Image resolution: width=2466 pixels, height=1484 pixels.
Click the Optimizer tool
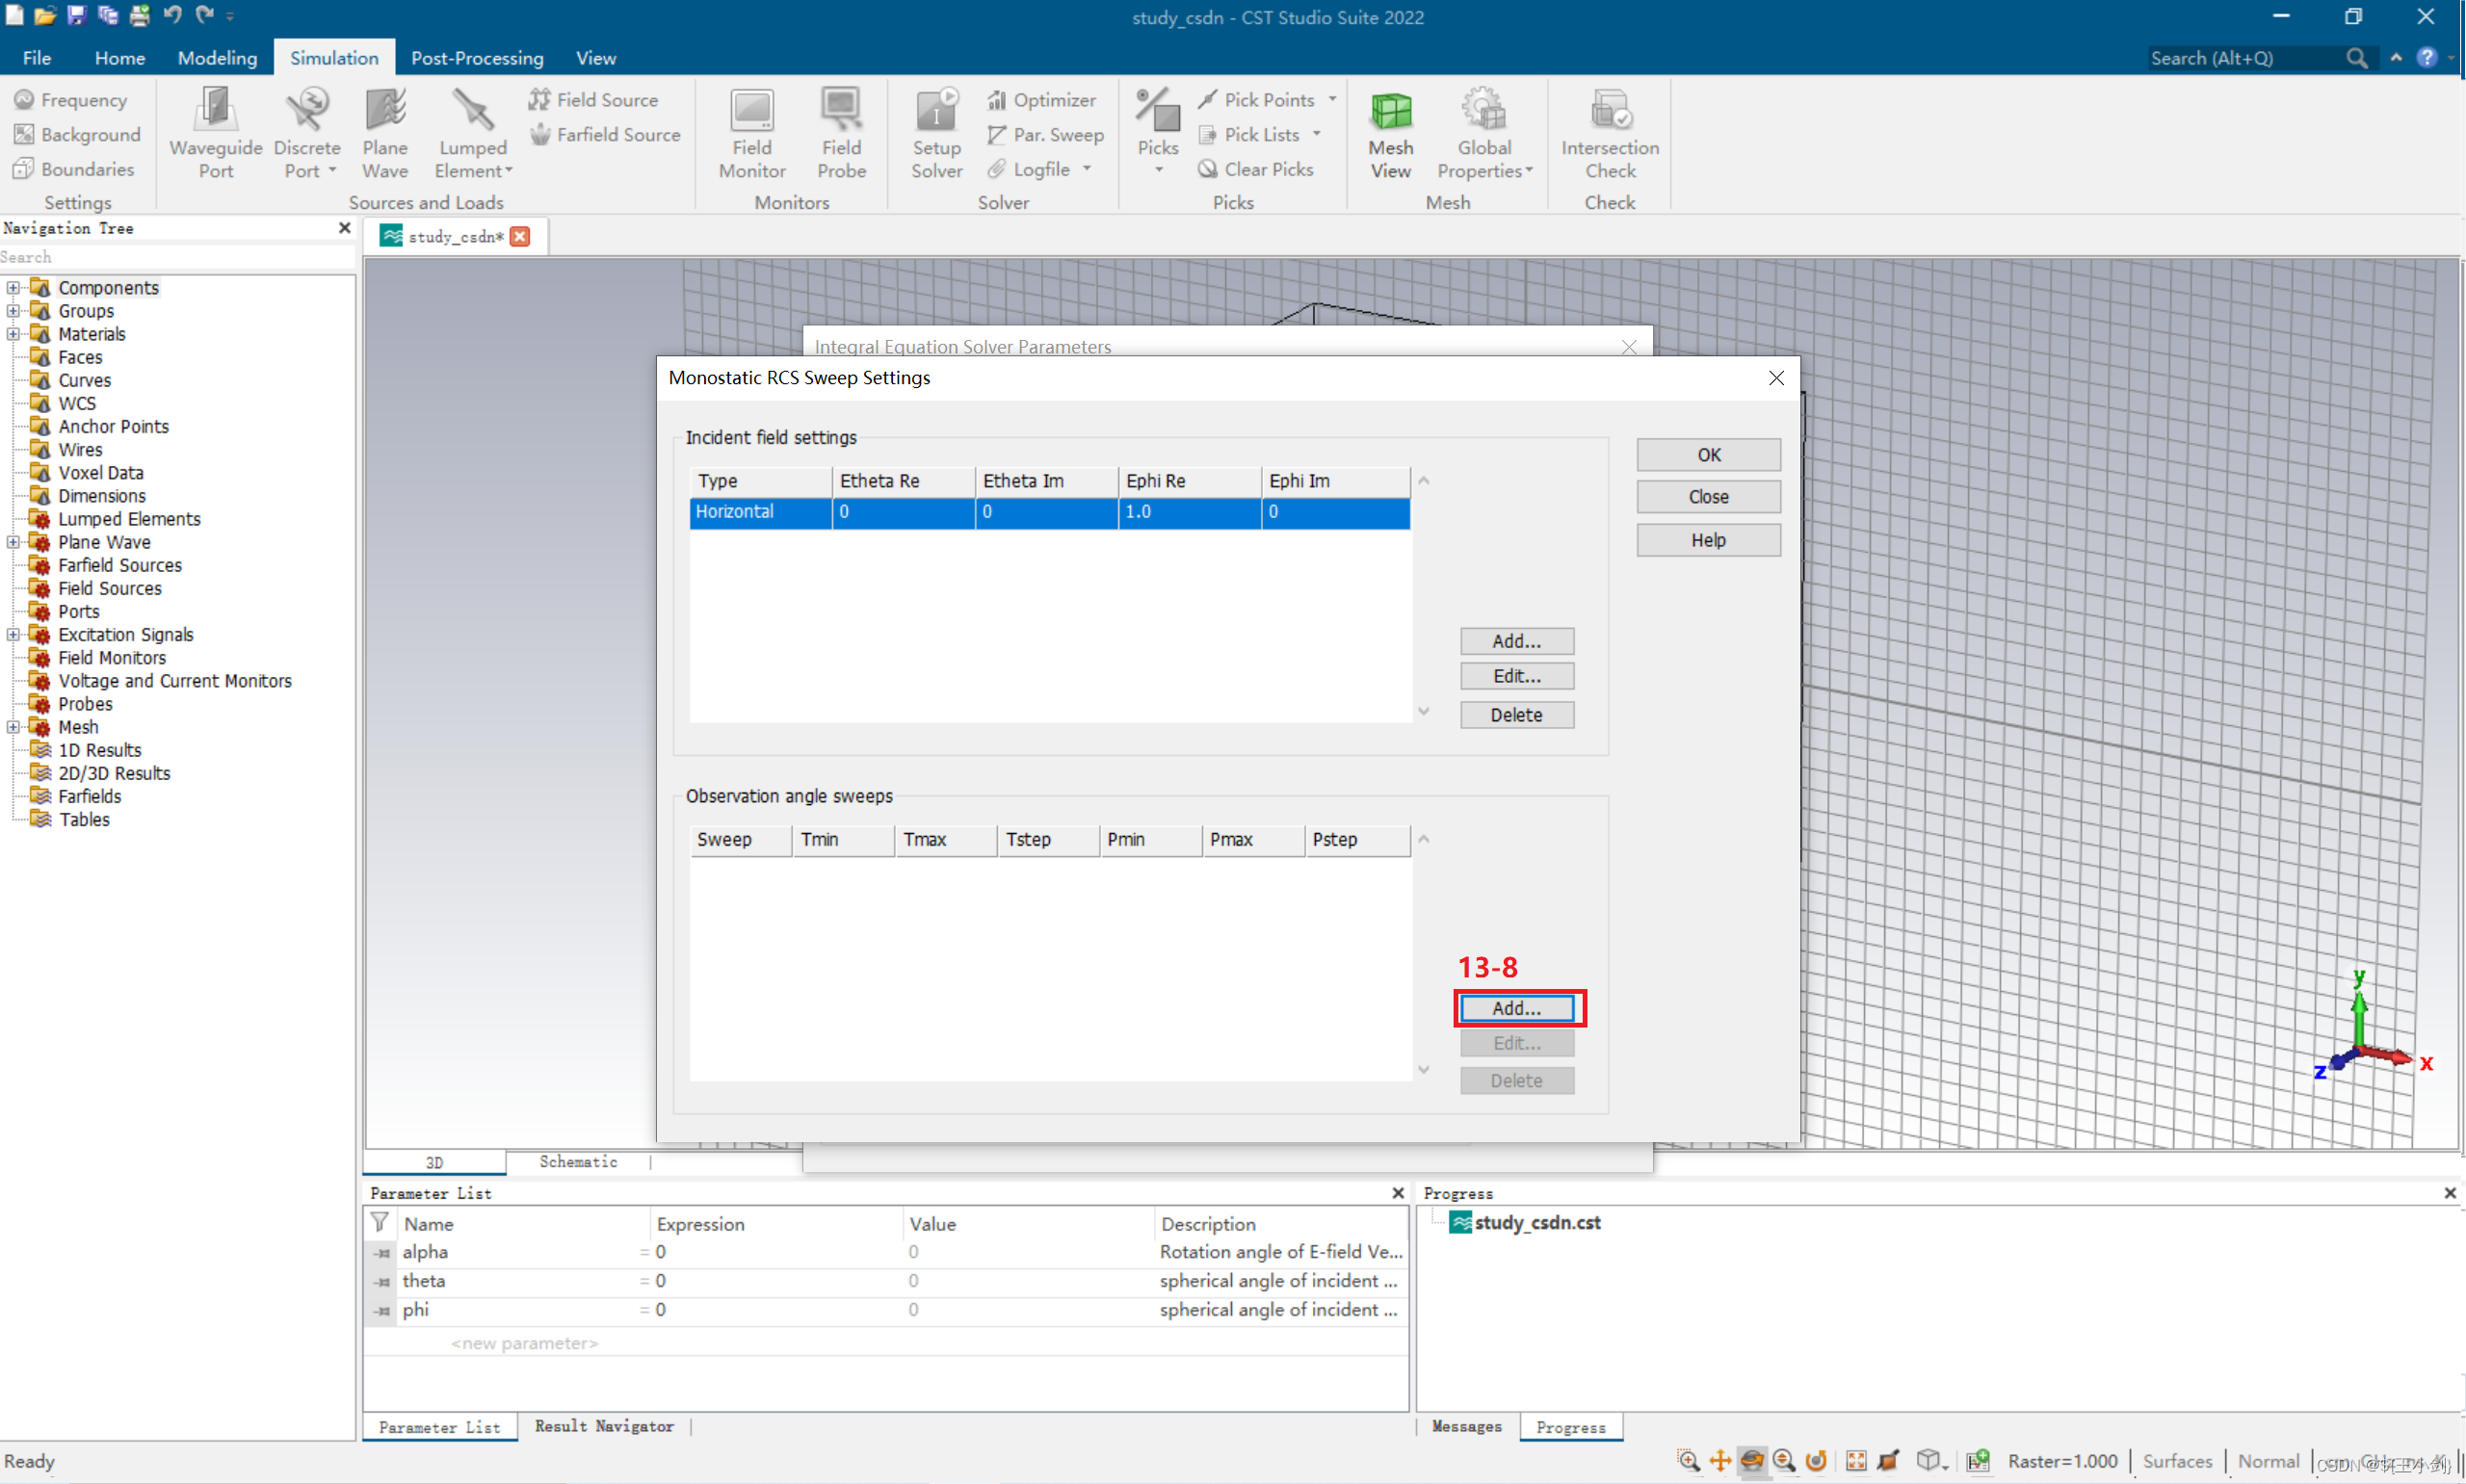click(x=1043, y=100)
